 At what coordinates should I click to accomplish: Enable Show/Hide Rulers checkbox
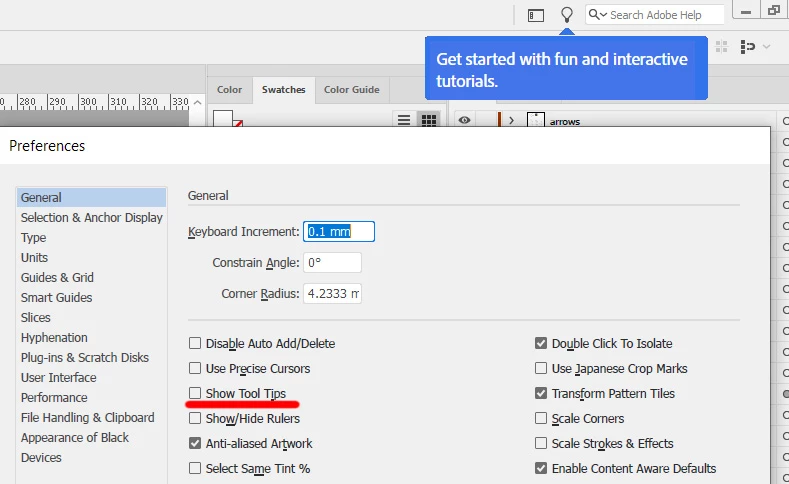pos(195,418)
